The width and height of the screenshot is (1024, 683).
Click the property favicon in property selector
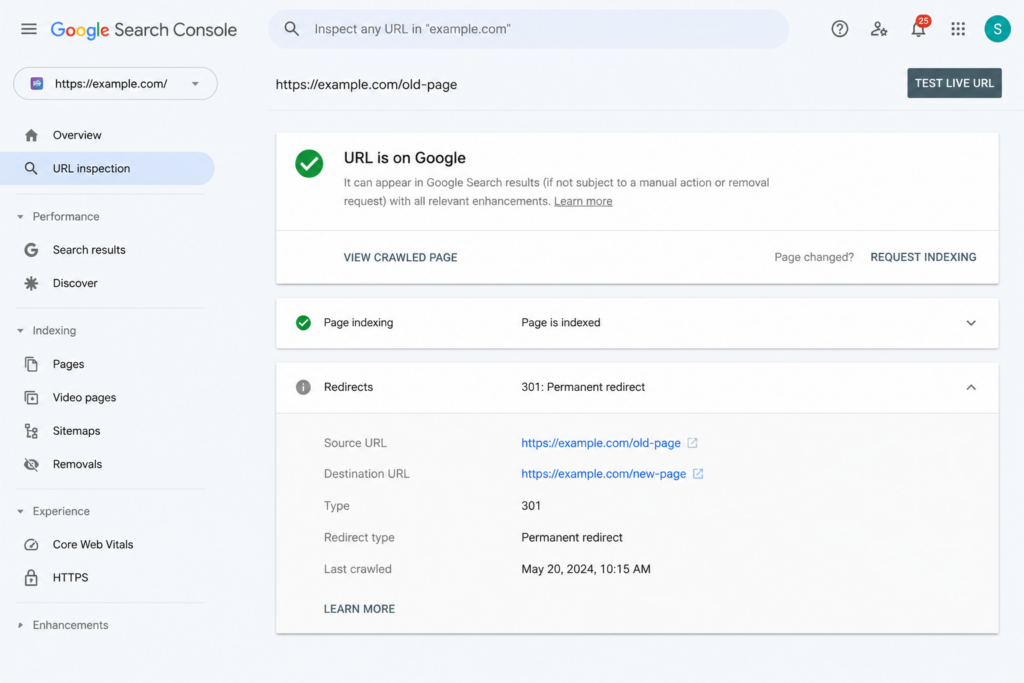coord(37,84)
